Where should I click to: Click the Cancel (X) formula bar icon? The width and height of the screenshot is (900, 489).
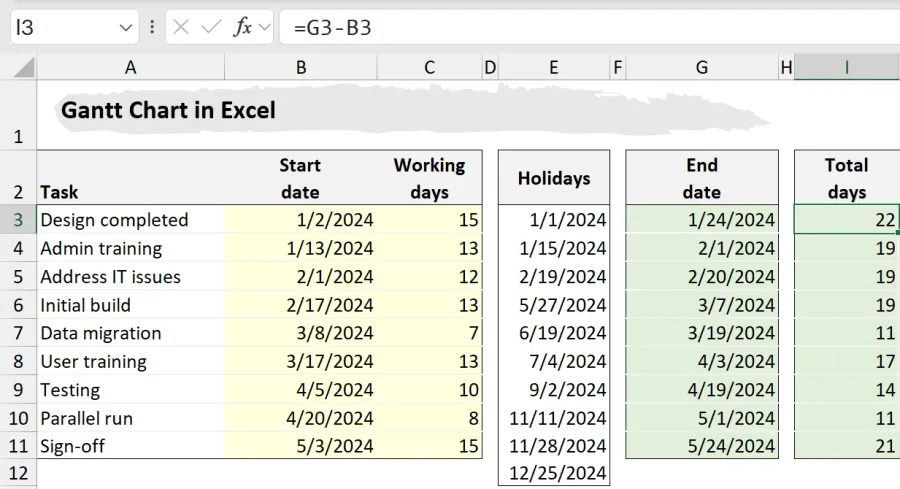point(181,28)
